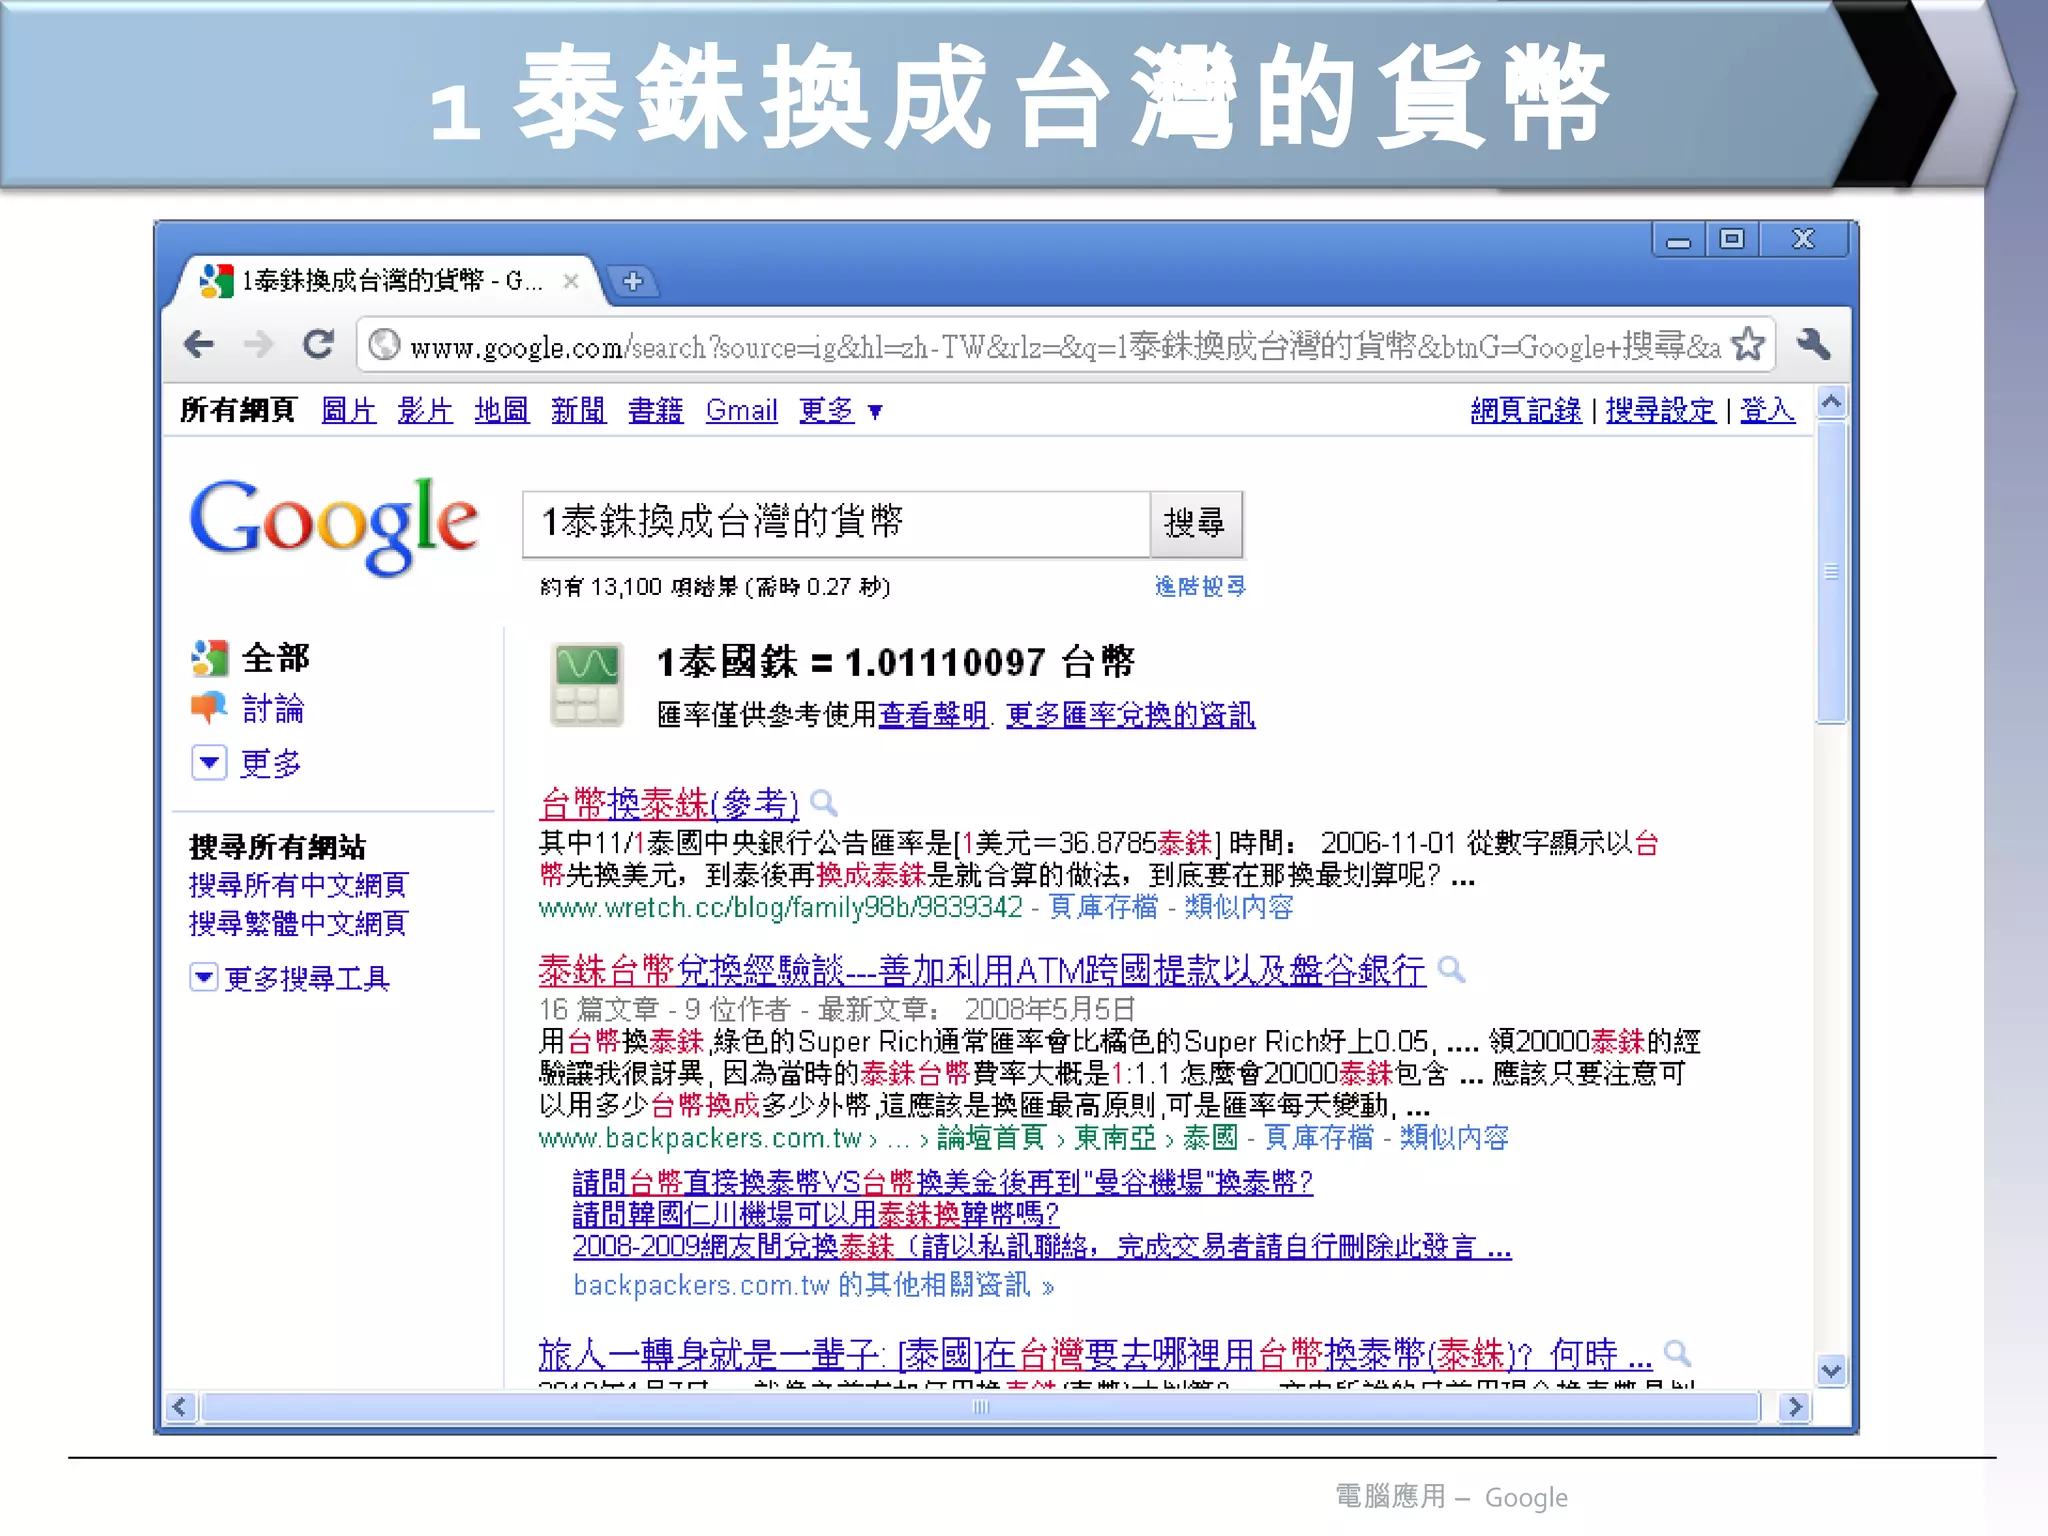Open 進階搜尋 advanced search link
Image resolution: width=2048 pixels, height=1536 pixels.
[x=1200, y=586]
